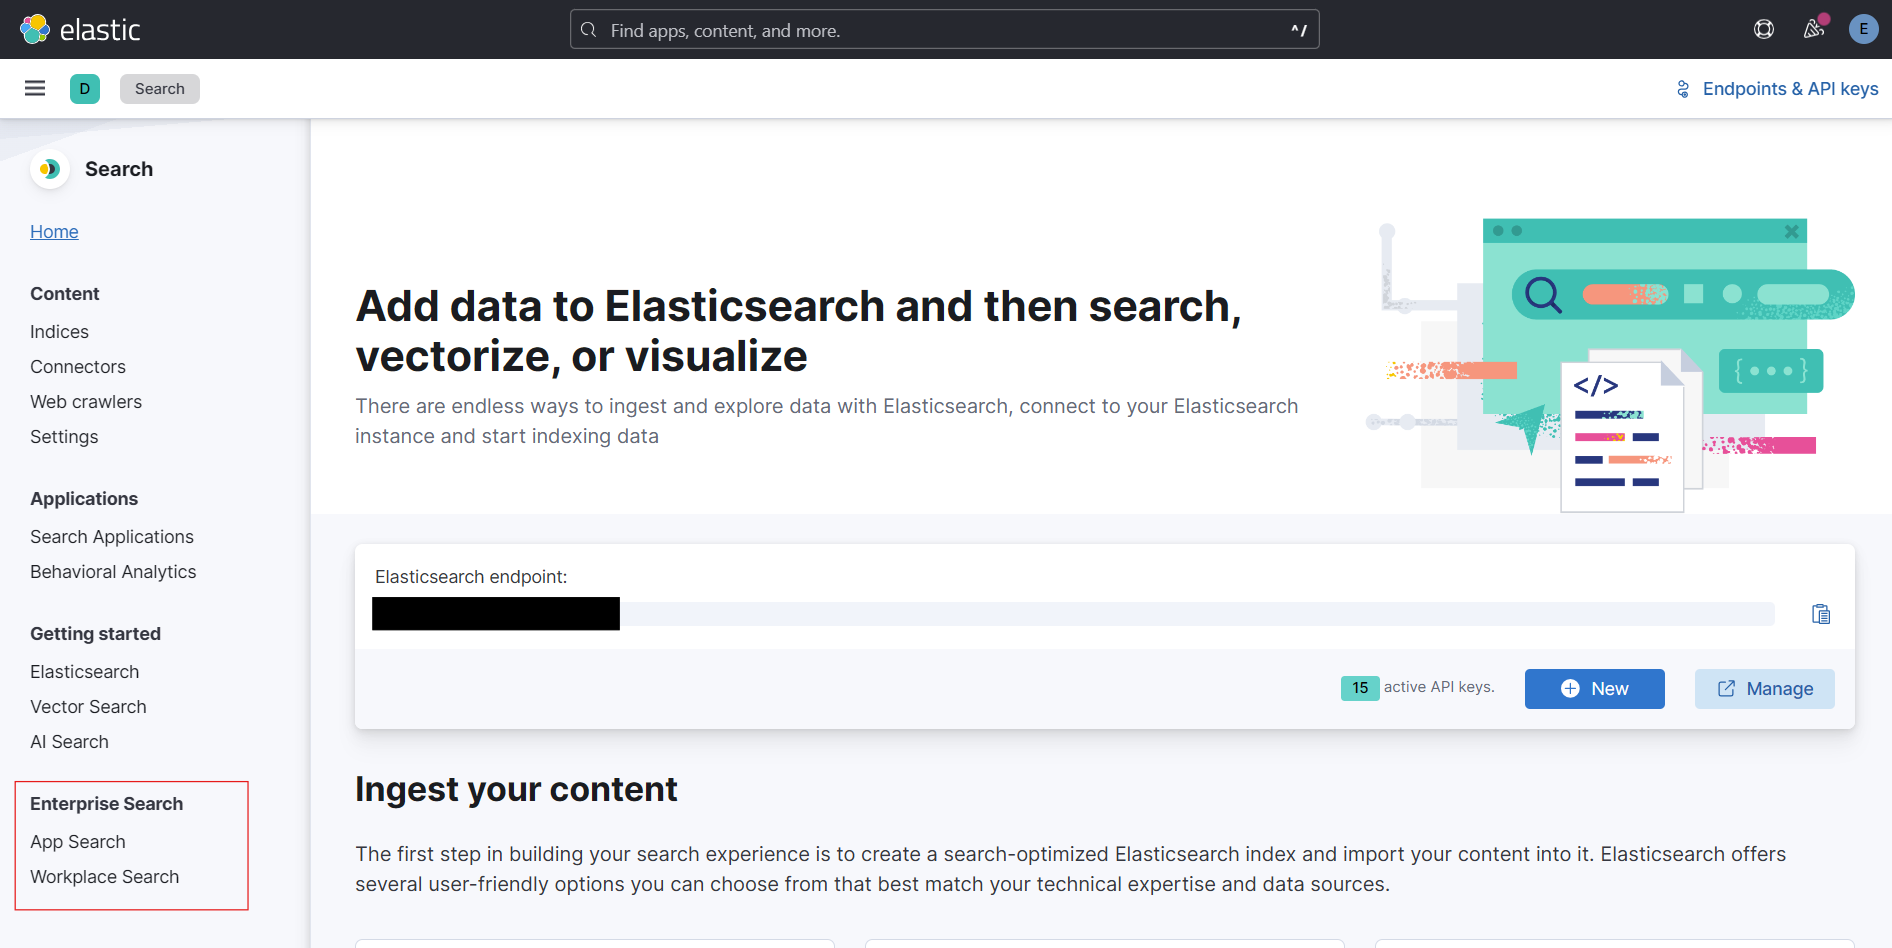
Task: Create a New API key
Action: tap(1594, 688)
